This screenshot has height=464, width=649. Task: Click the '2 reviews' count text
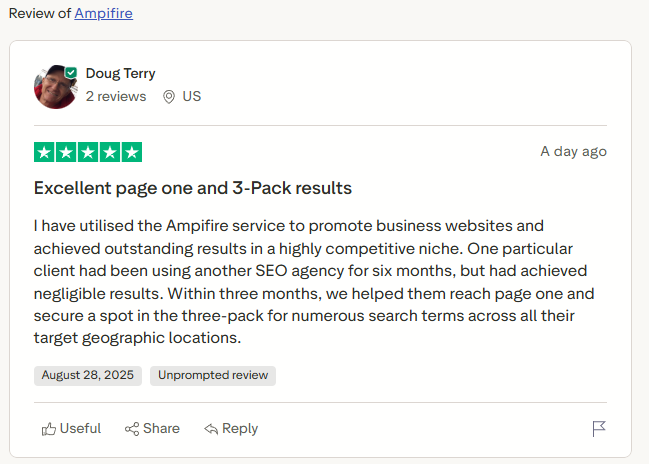coord(116,97)
